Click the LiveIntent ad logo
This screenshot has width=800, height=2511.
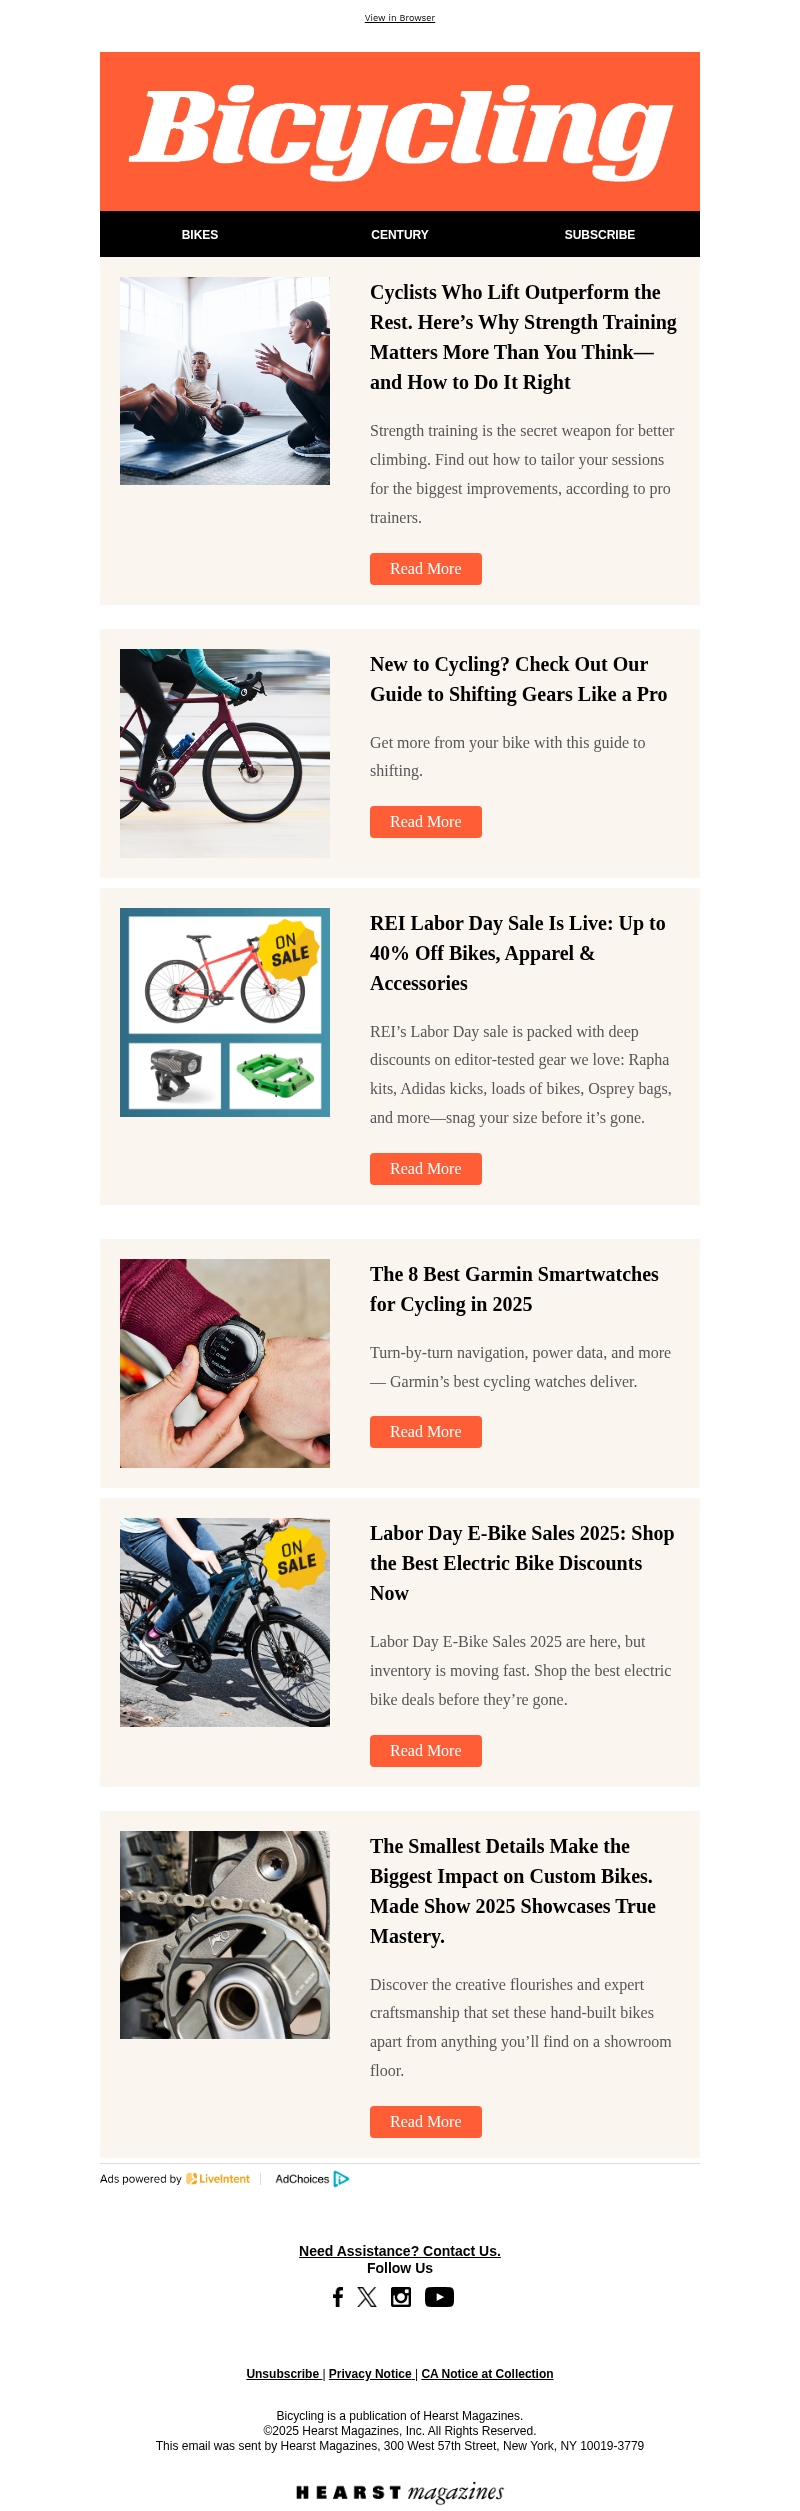click(218, 2179)
